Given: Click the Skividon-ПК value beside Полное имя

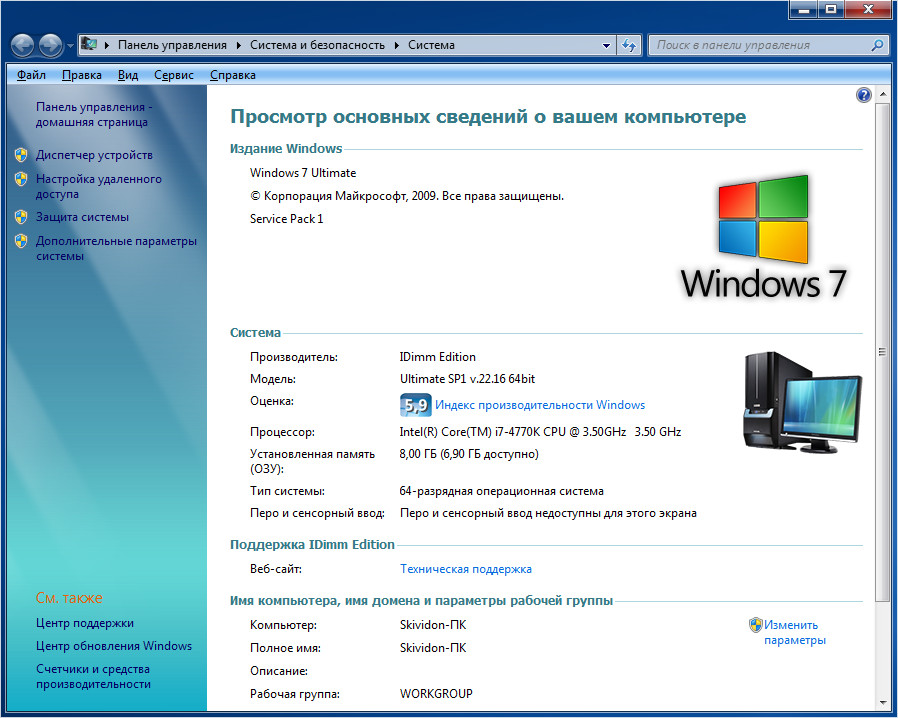Looking at the screenshot, I should pyautogui.click(x=433, y=648).
